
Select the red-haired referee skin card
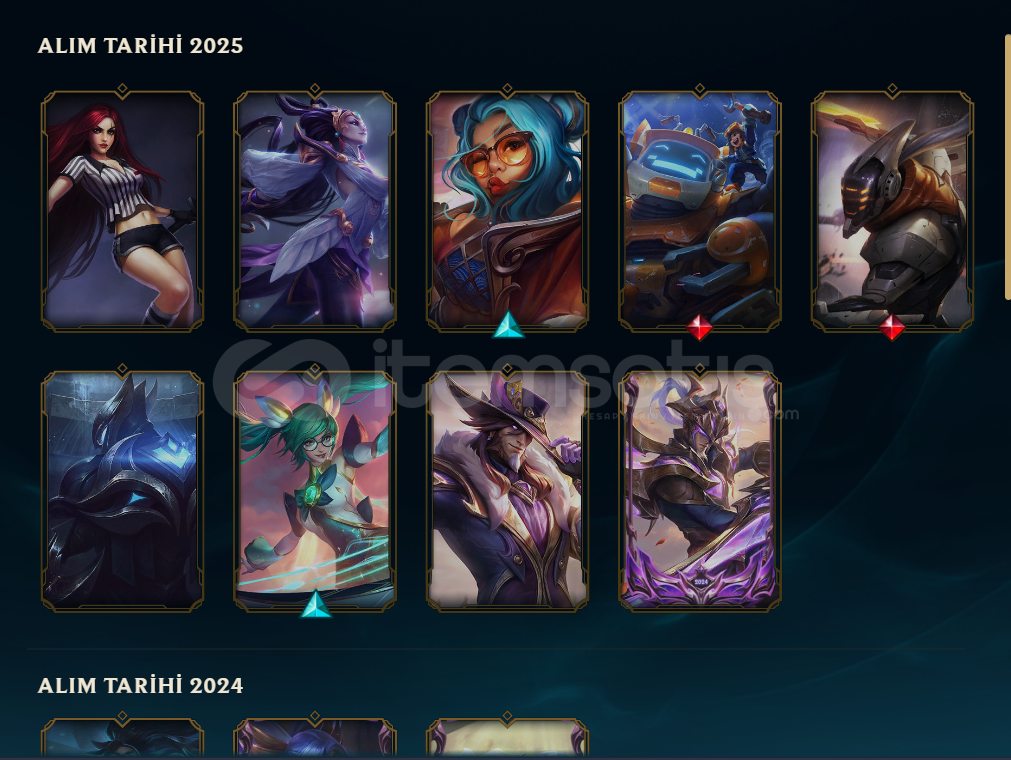pos(123,211)
